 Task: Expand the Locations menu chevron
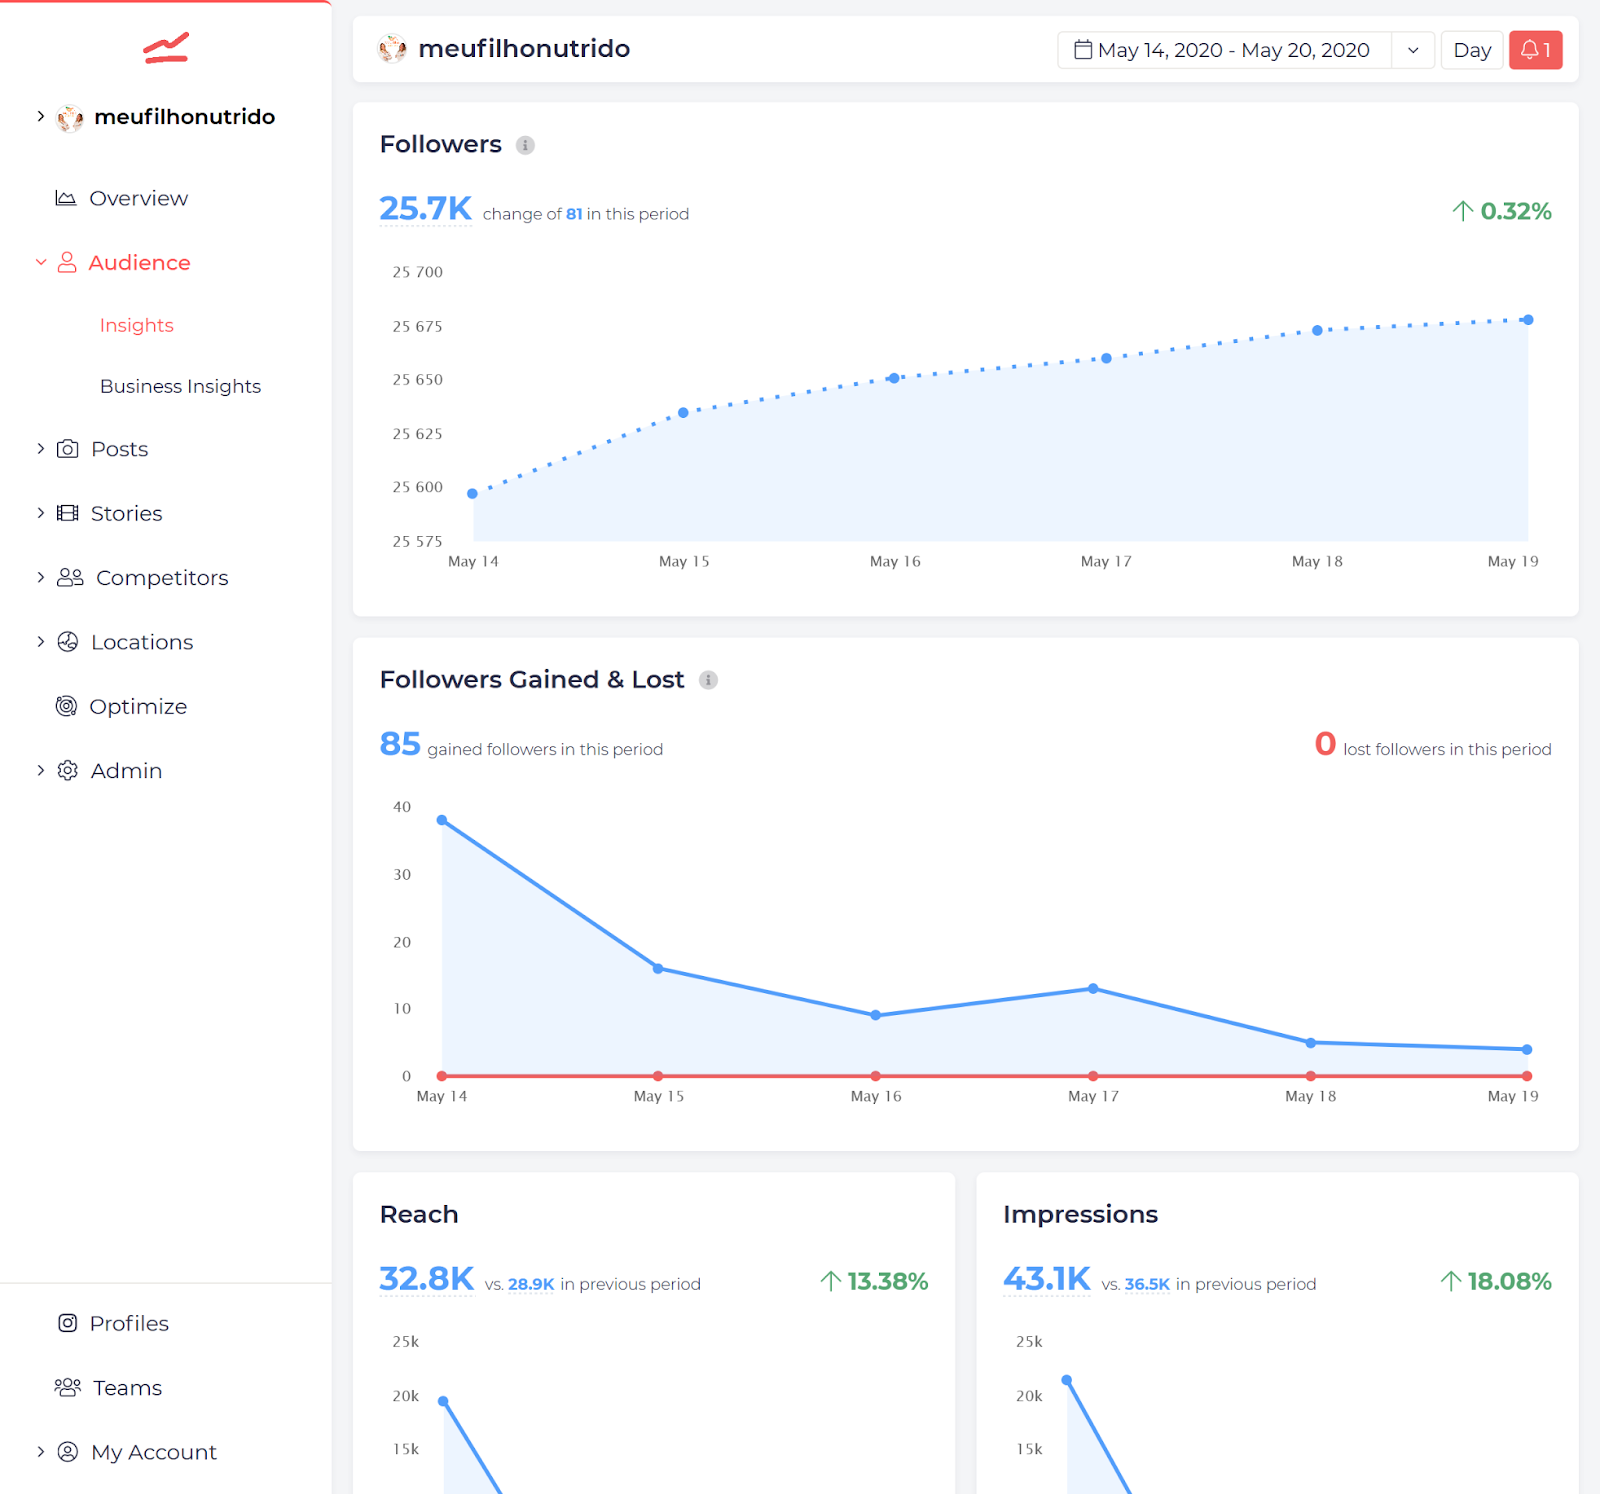tap(41, 641)
